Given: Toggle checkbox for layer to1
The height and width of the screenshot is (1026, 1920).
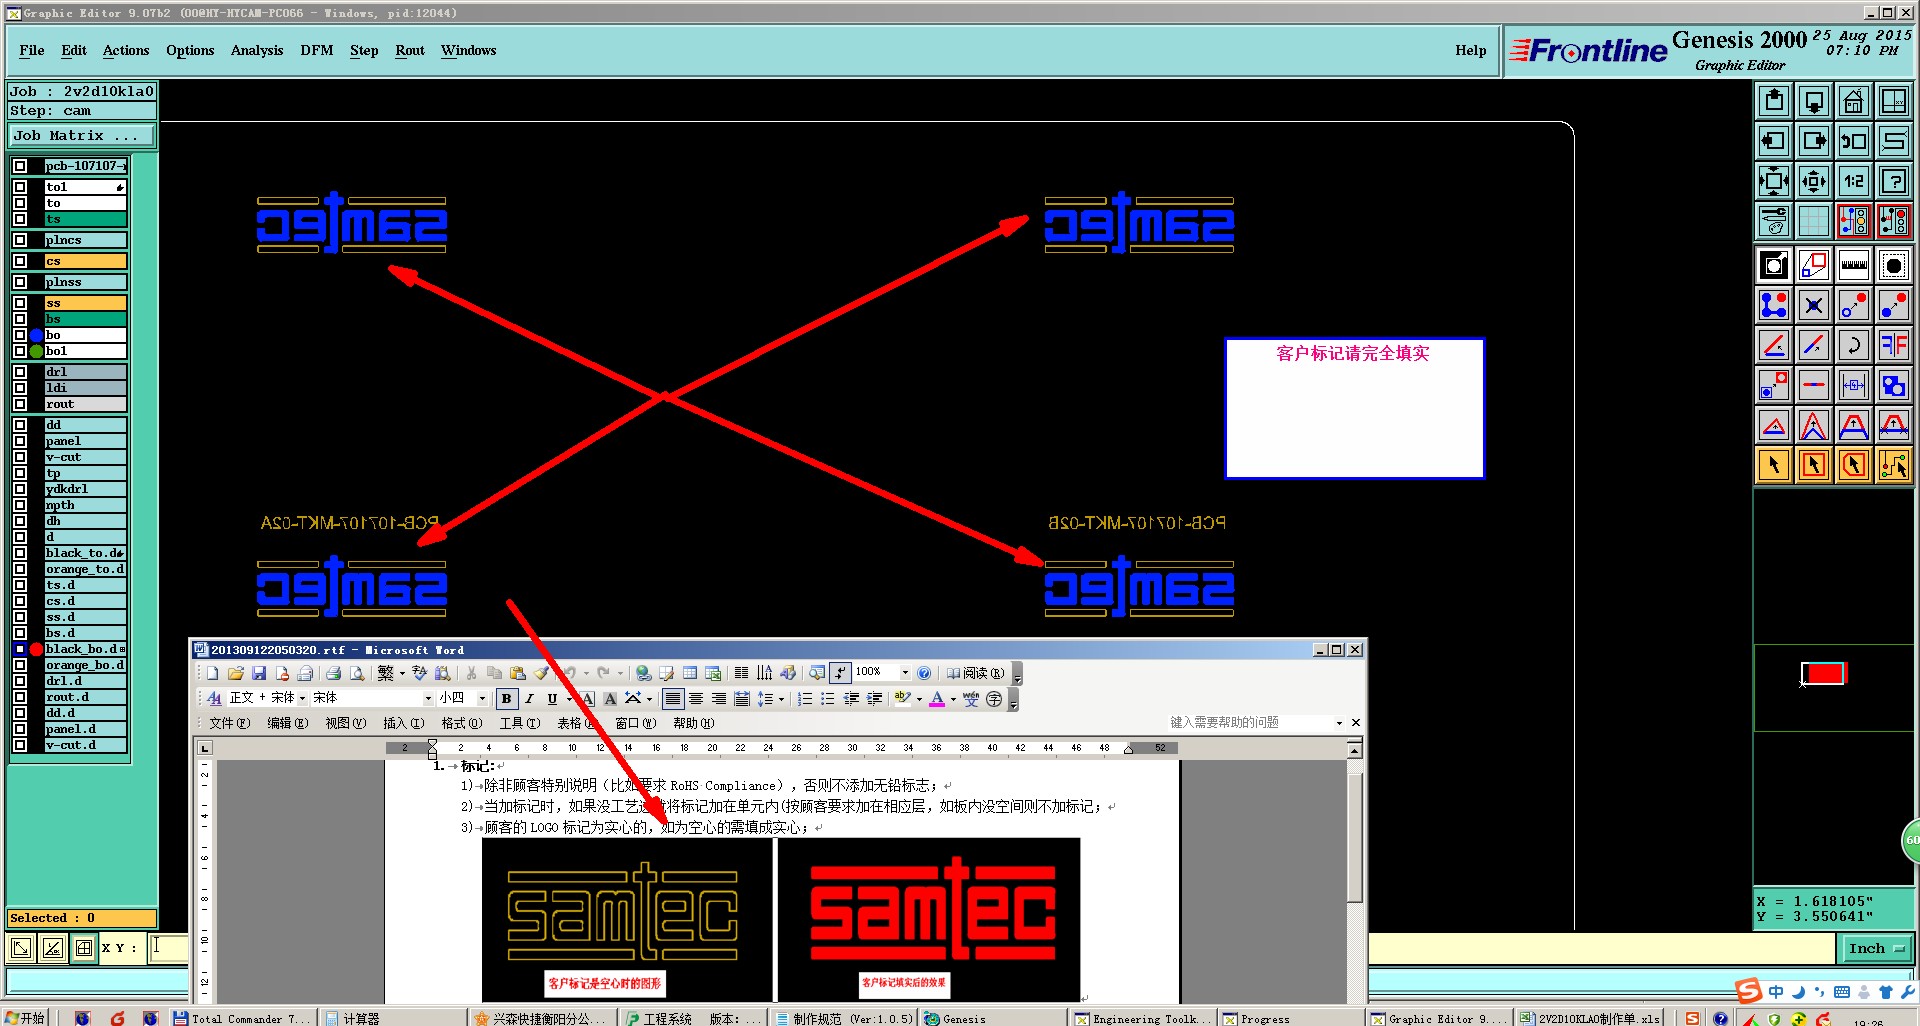Looking at the screenshot, I should (x=20, y=187).
